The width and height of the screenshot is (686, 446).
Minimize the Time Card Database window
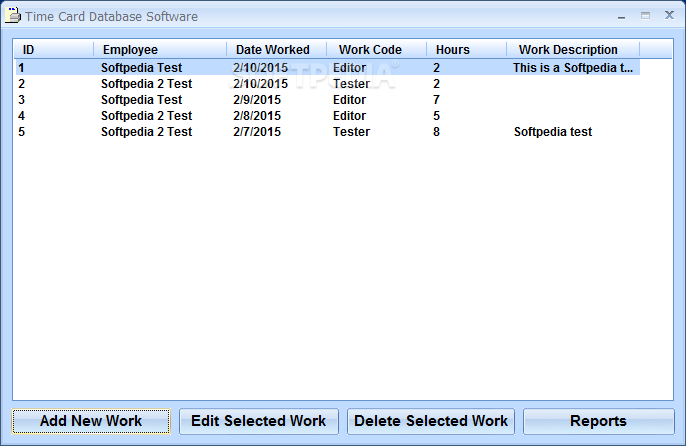621,16
